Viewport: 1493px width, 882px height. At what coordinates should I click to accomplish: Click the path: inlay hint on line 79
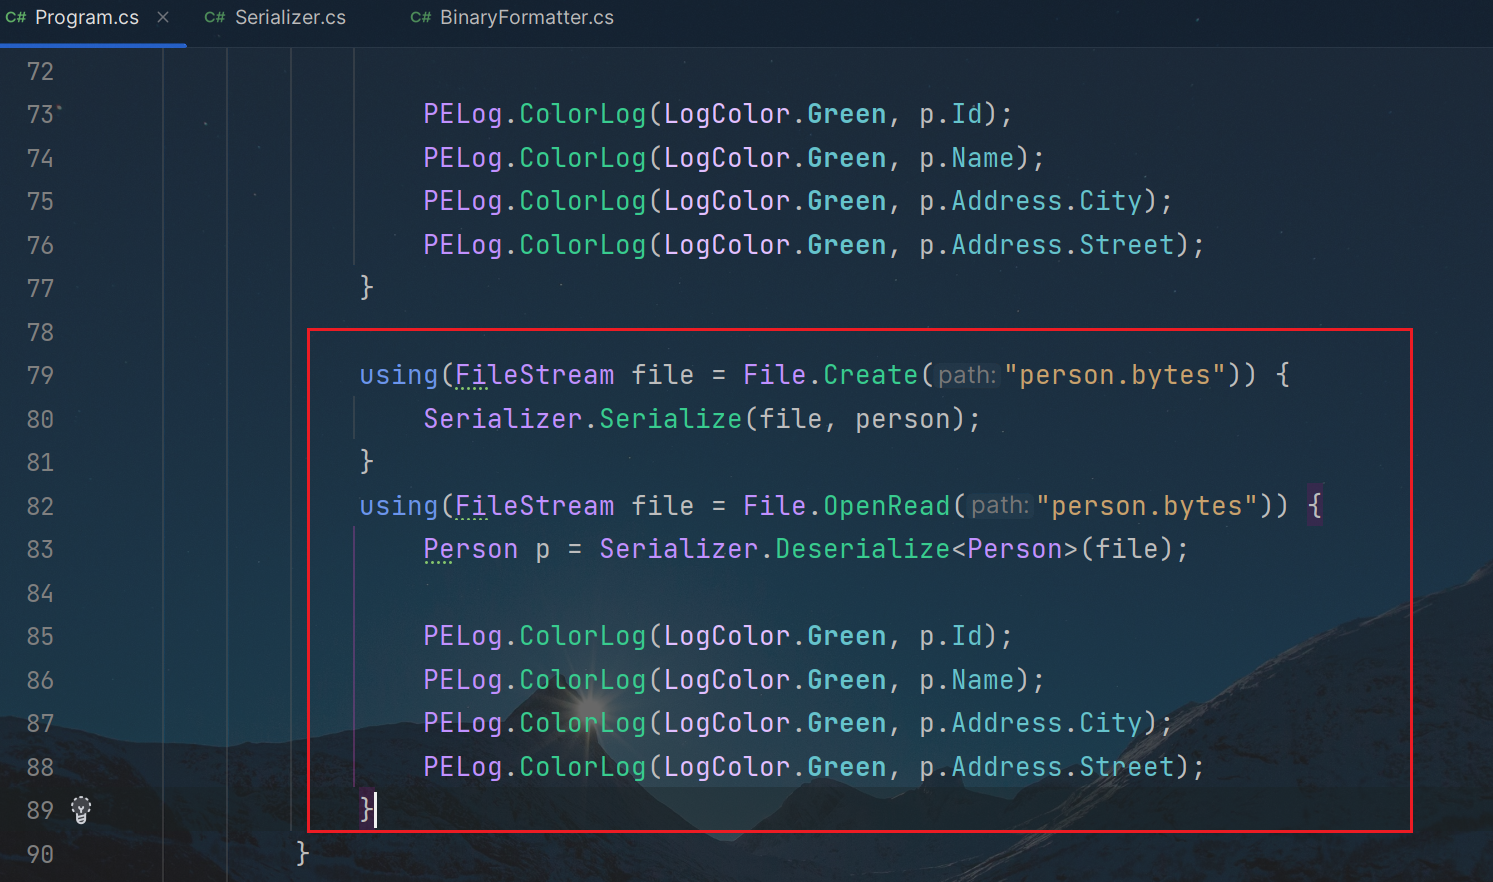click(967, 375)
